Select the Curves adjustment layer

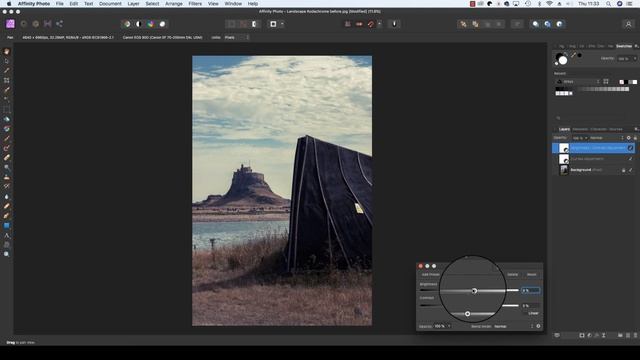593,159
